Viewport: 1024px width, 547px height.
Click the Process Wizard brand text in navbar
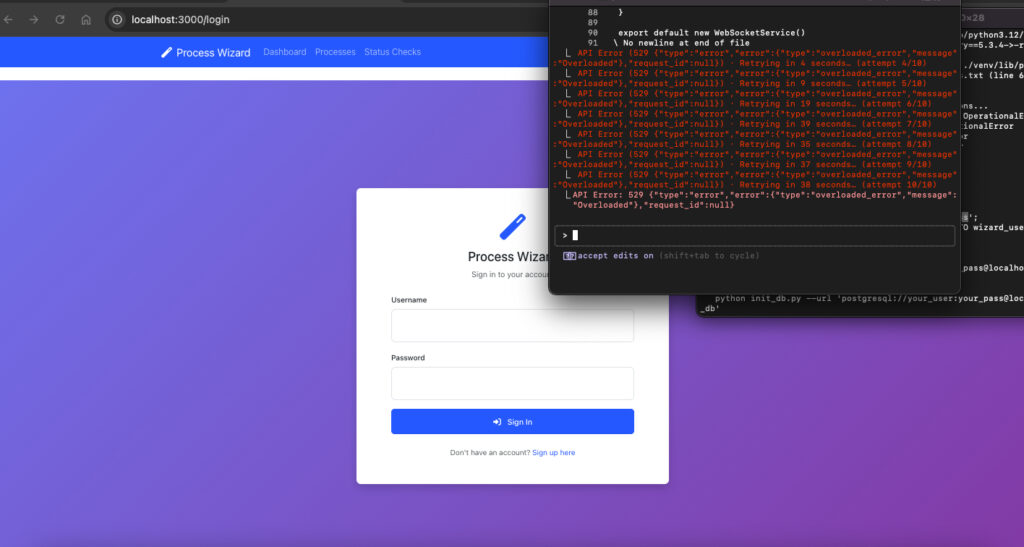point(213,52)
